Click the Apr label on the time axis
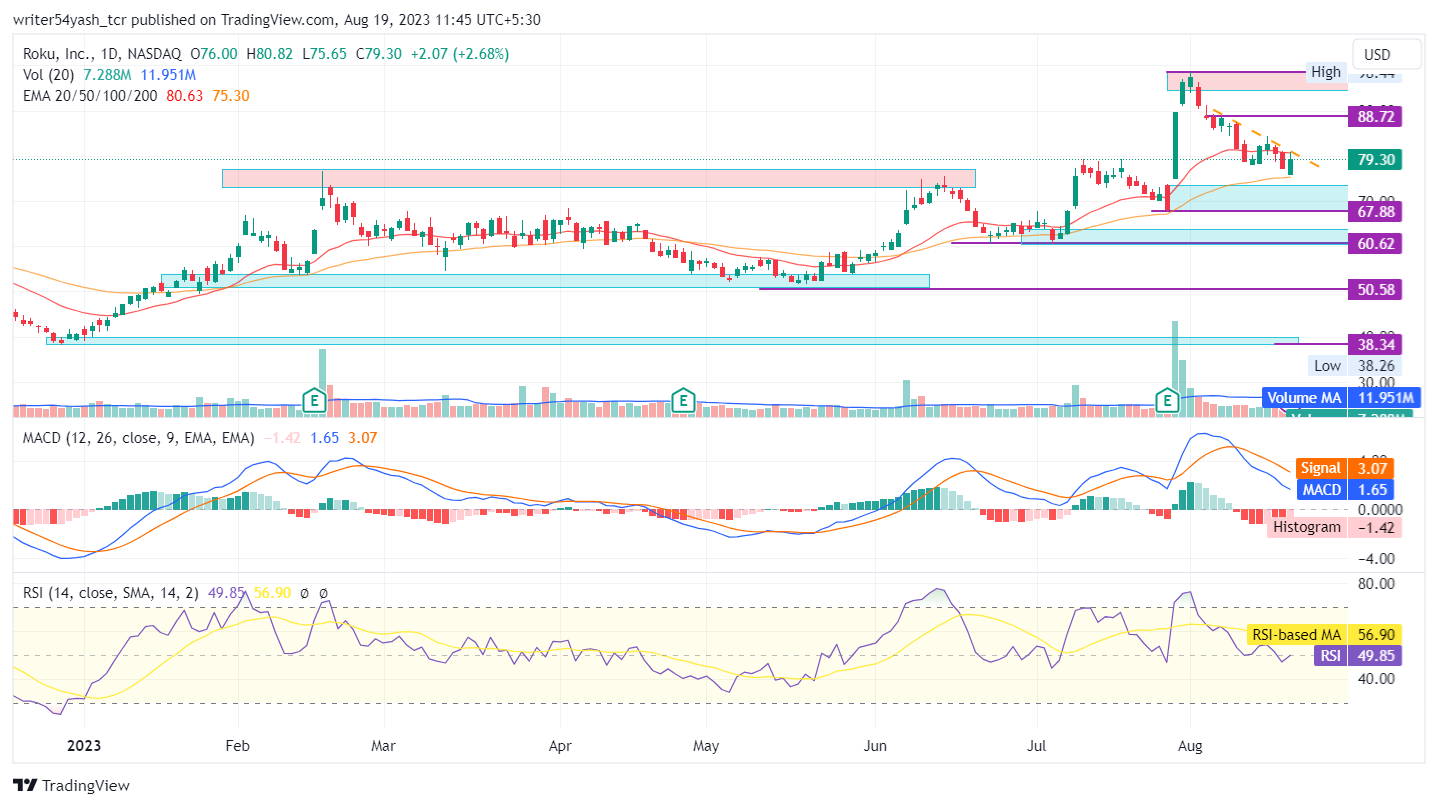 click(560, 745)
